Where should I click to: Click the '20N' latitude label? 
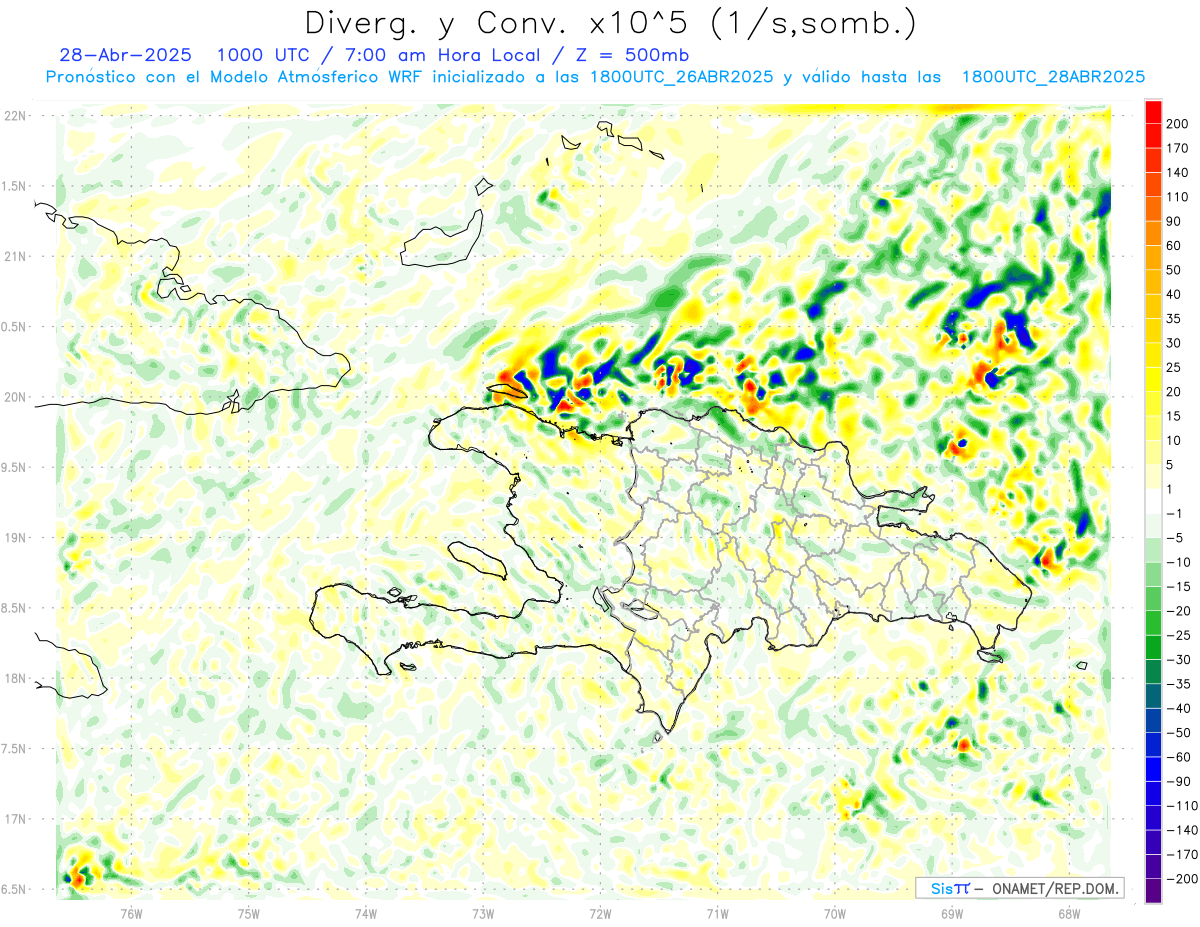[15, 397]
